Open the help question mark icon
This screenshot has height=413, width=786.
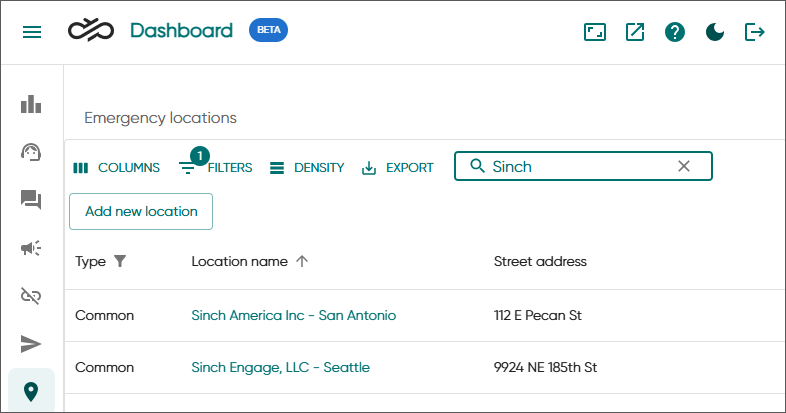coord(675,32)
